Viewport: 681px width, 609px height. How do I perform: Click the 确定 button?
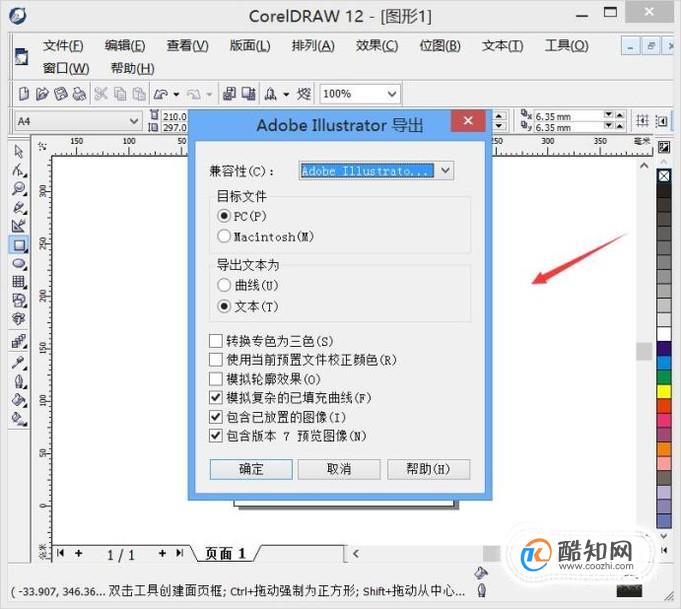251,469
